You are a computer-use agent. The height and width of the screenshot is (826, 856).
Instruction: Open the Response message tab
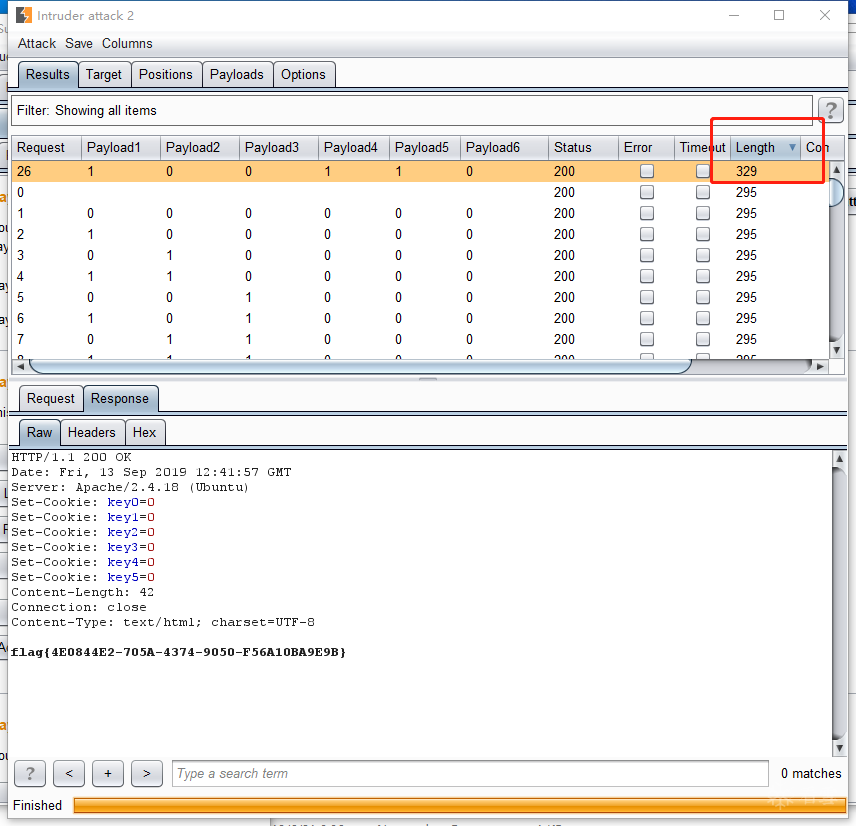click(x=120, y=399)
